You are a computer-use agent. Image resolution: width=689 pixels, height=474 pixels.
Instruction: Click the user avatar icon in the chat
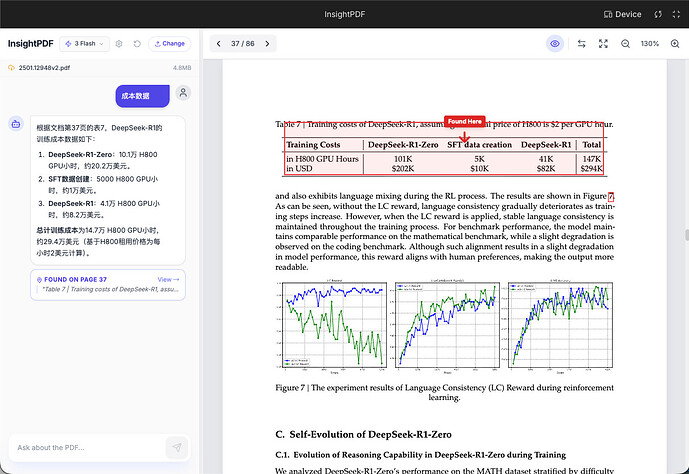click(183, 93)
